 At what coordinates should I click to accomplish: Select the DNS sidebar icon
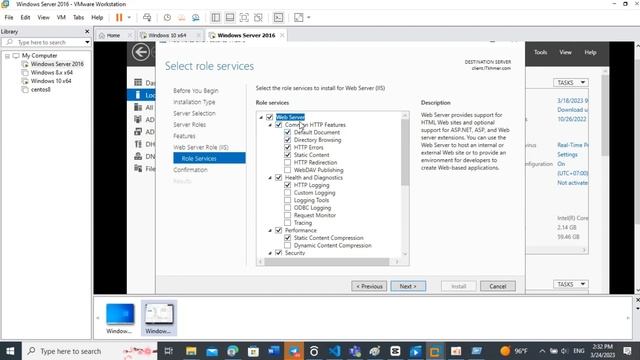point(138,156)
